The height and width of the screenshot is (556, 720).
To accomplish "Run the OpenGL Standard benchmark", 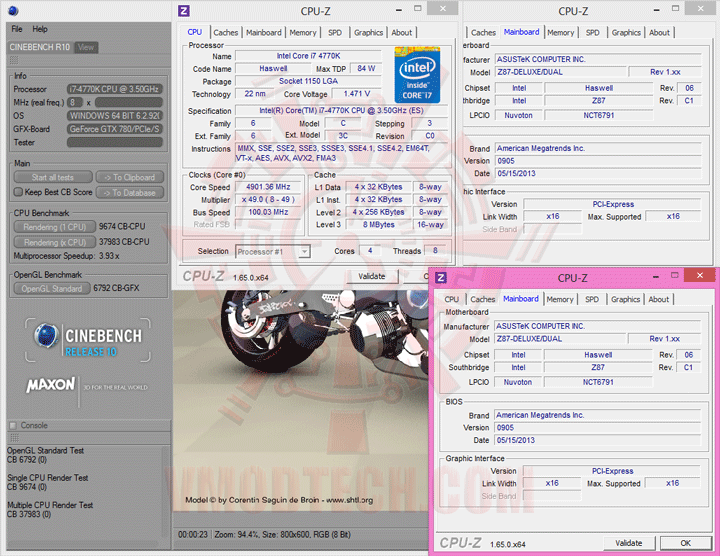I will click(52, 288).
